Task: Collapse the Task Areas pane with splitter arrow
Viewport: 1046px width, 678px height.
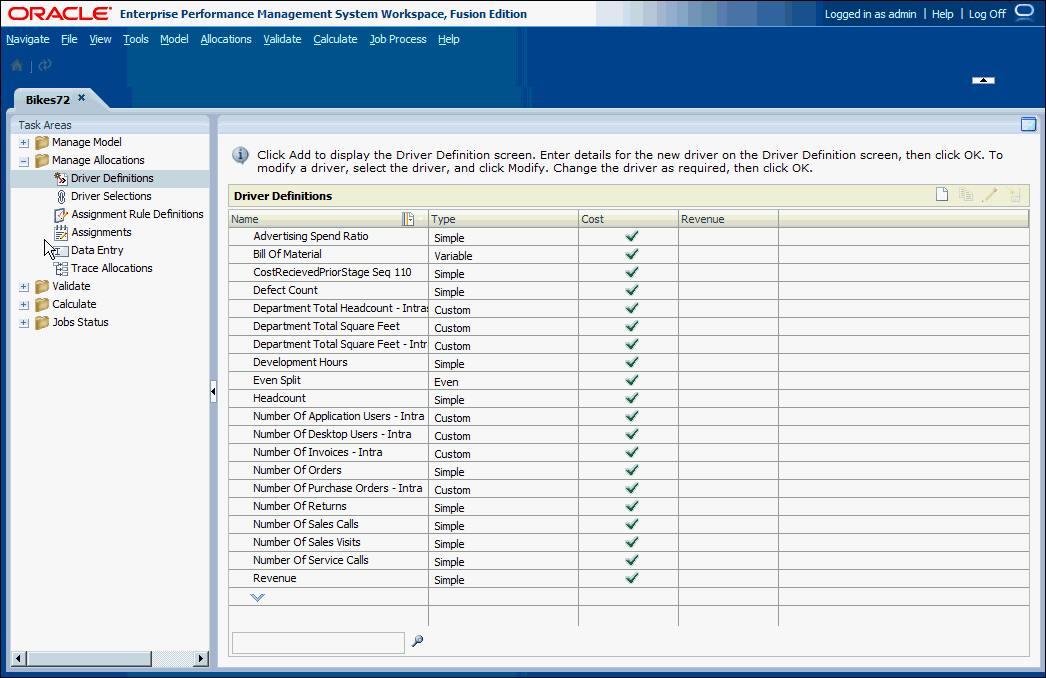Action: (x=213, y=393)
